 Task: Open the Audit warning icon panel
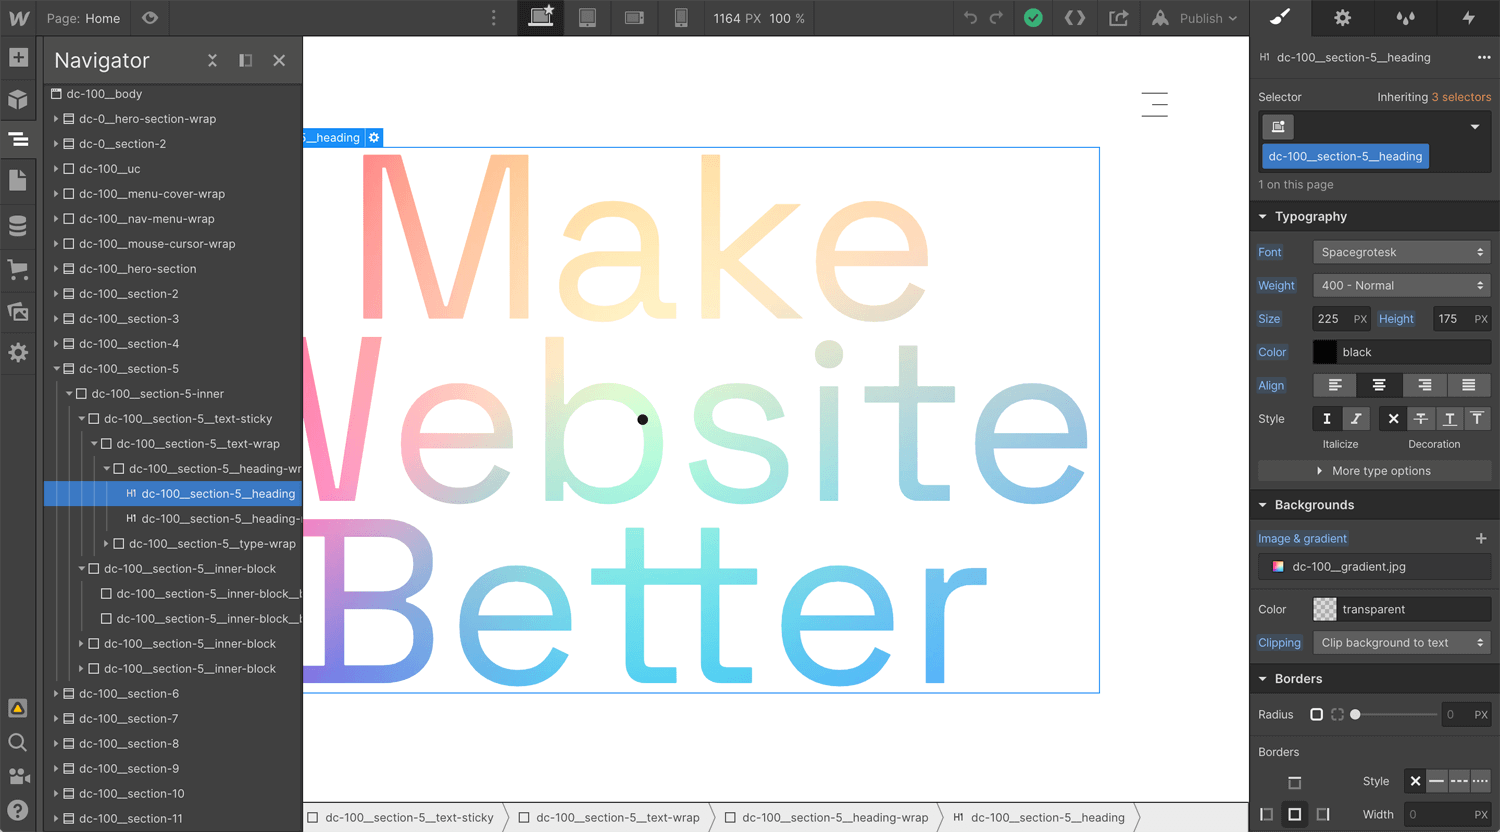pos(18,708)
